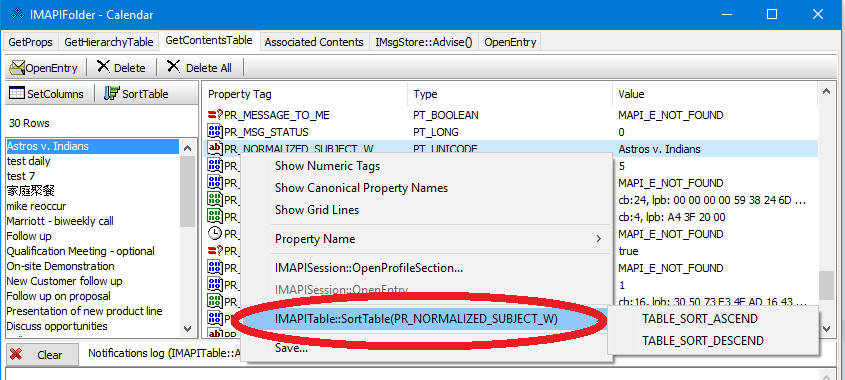Click the app icon in the title bar

coord(17,15)
